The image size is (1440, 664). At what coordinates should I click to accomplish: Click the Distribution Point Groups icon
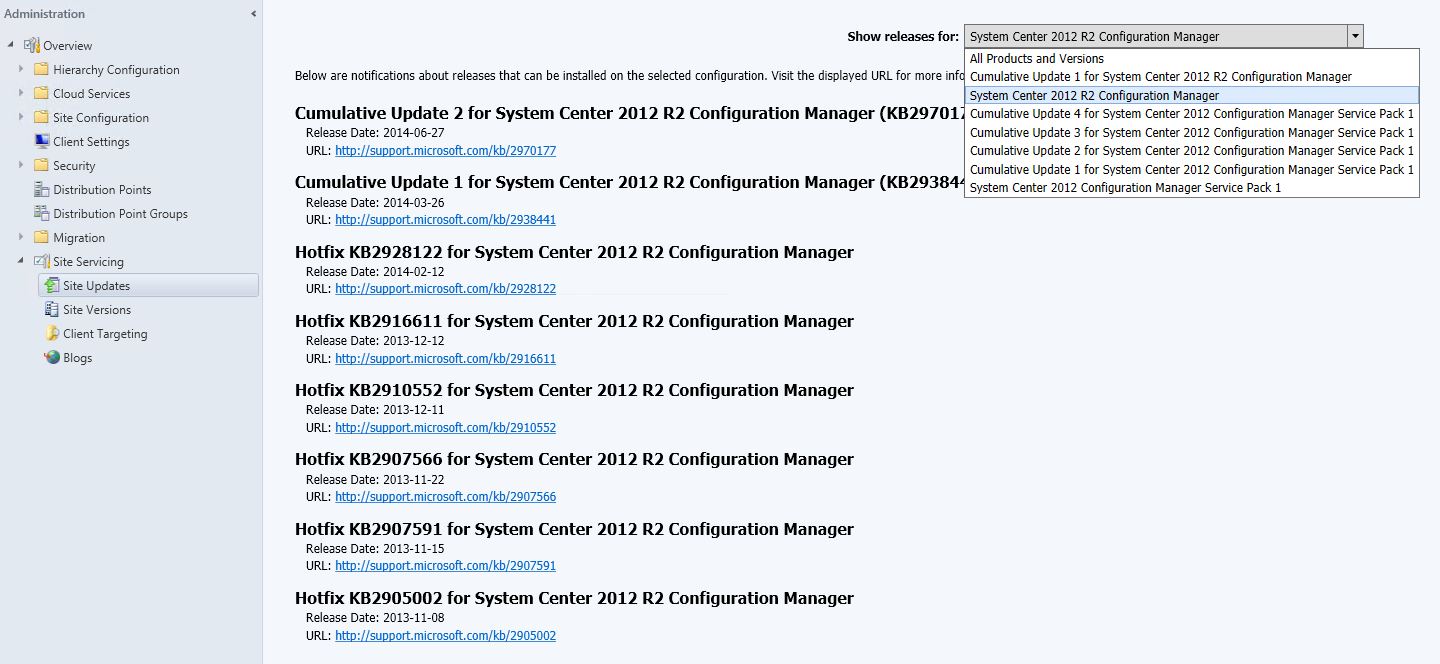(41, 213)
